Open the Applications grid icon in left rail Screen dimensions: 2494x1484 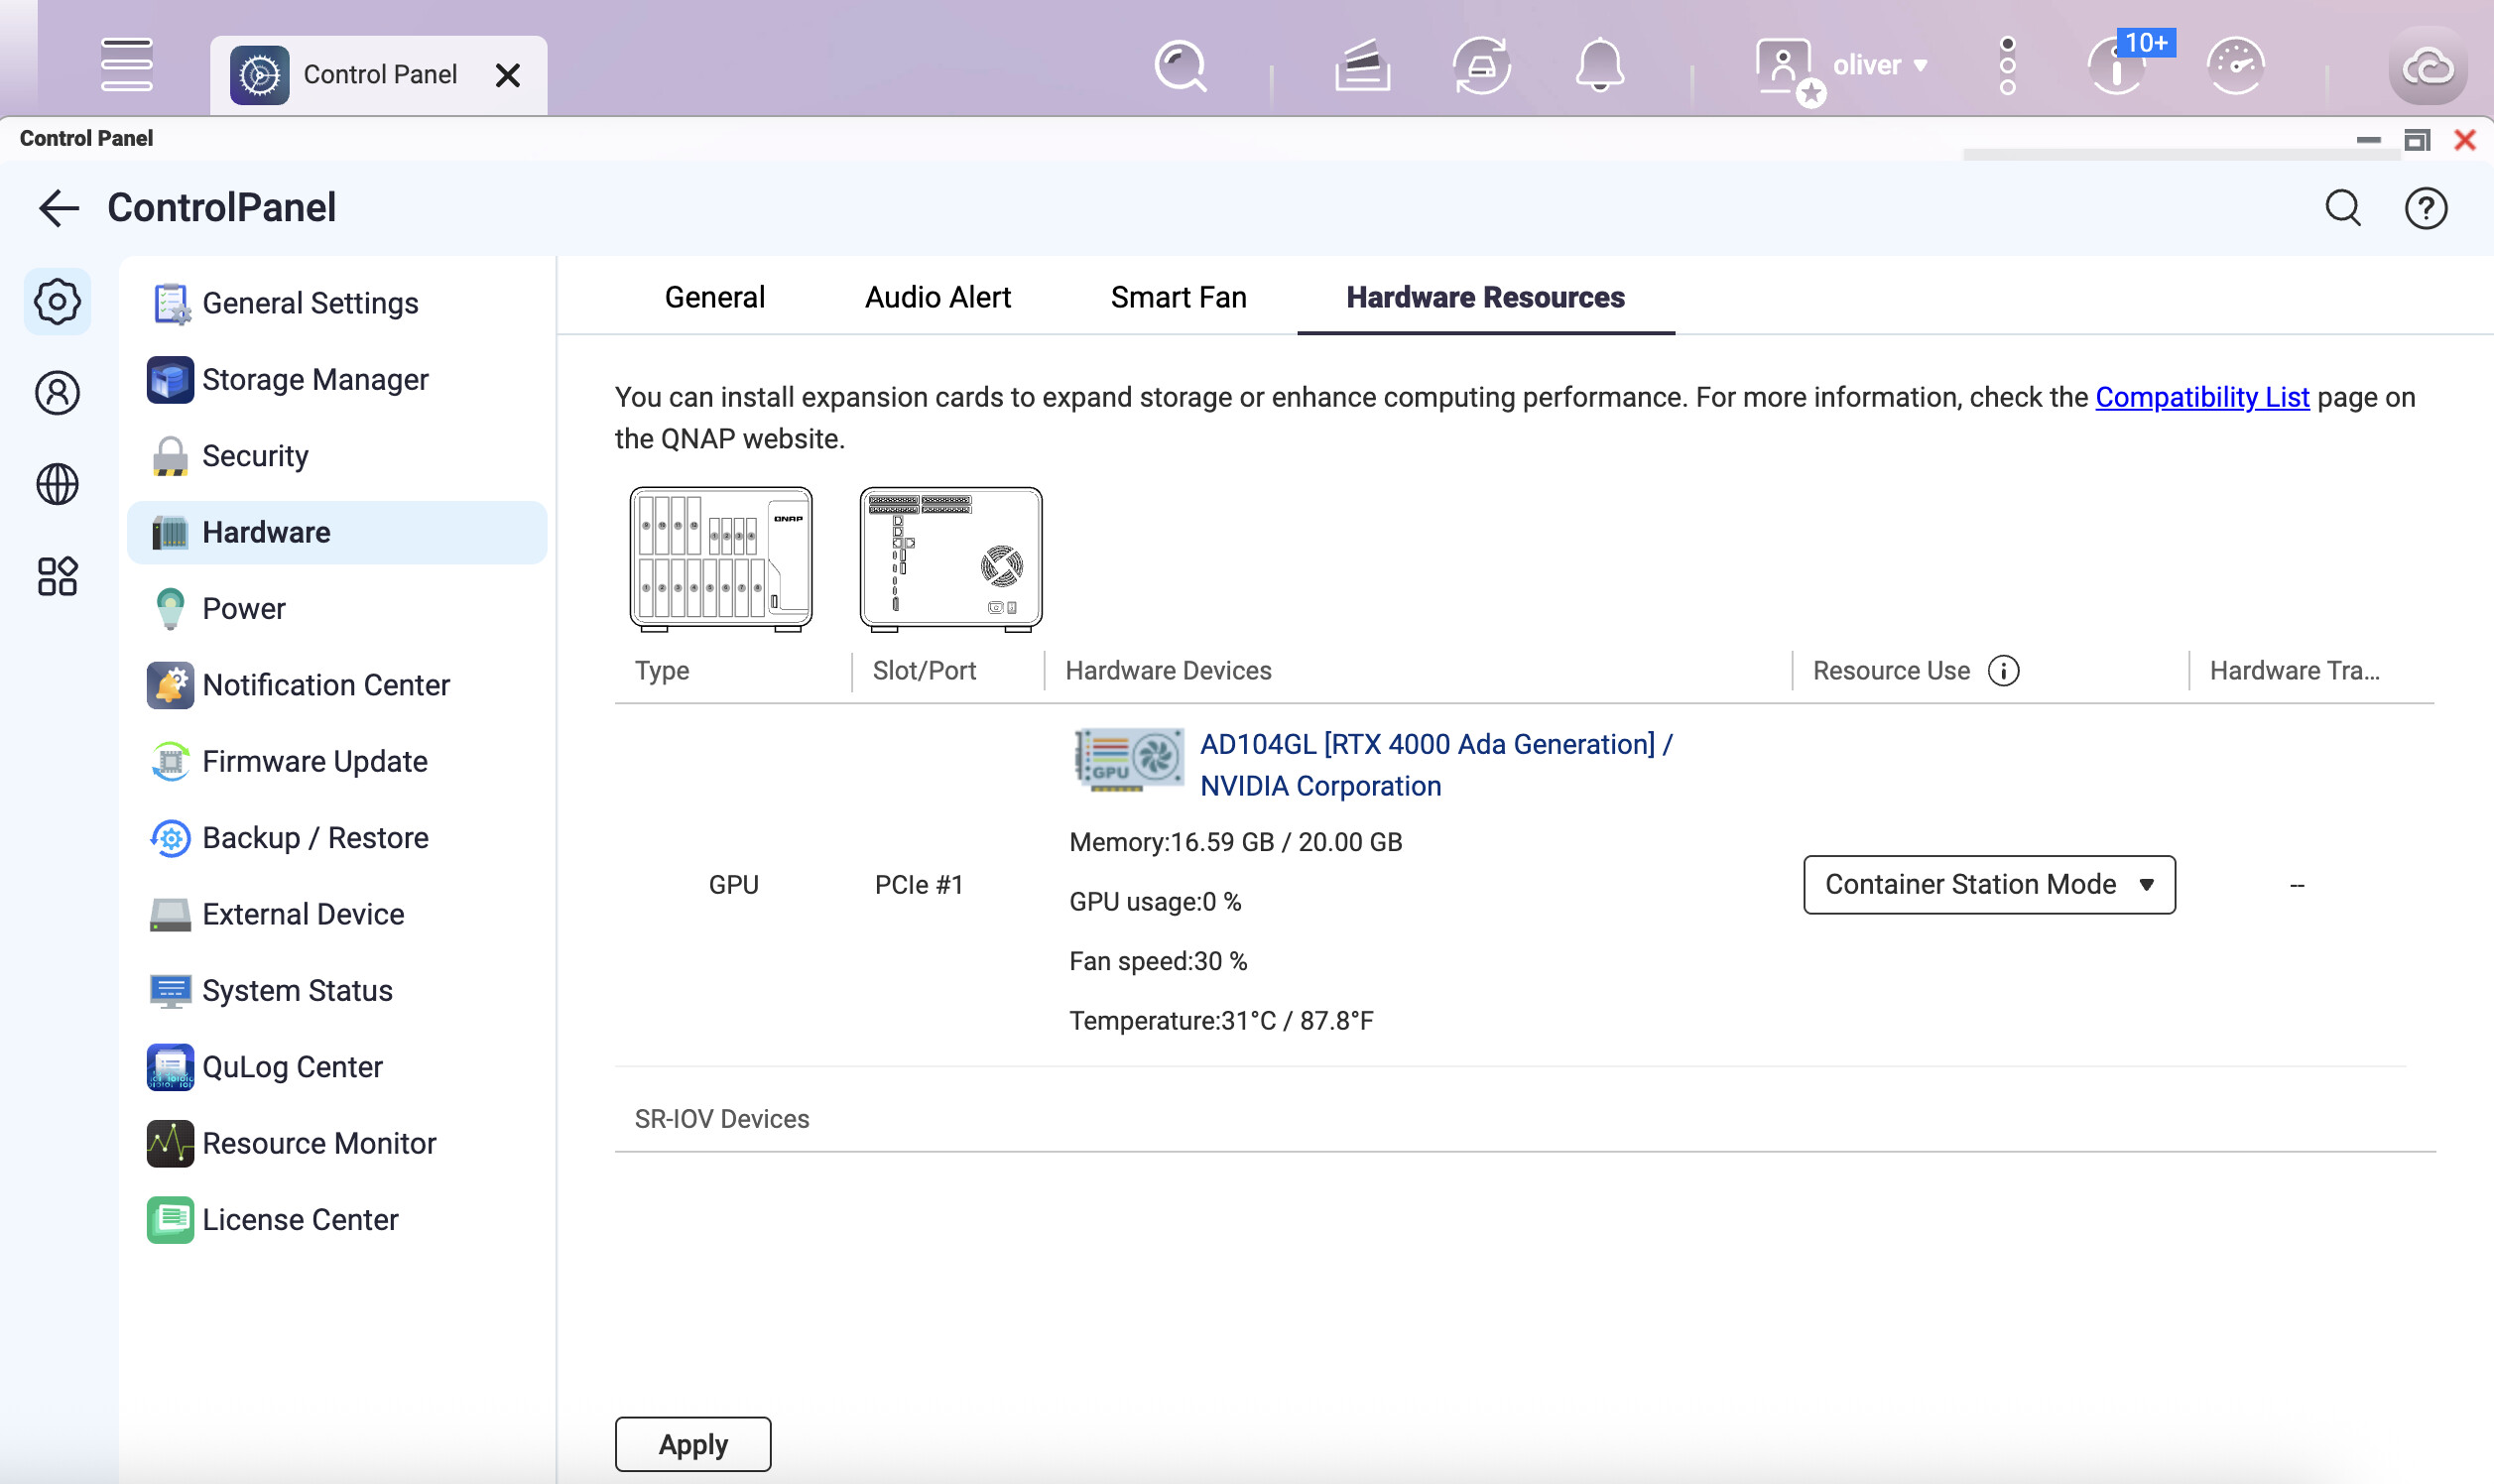(57, 577)
